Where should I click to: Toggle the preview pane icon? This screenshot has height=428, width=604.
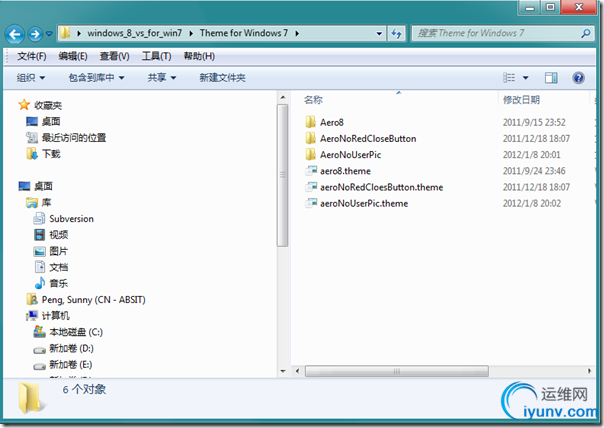(x=551, y=78)
